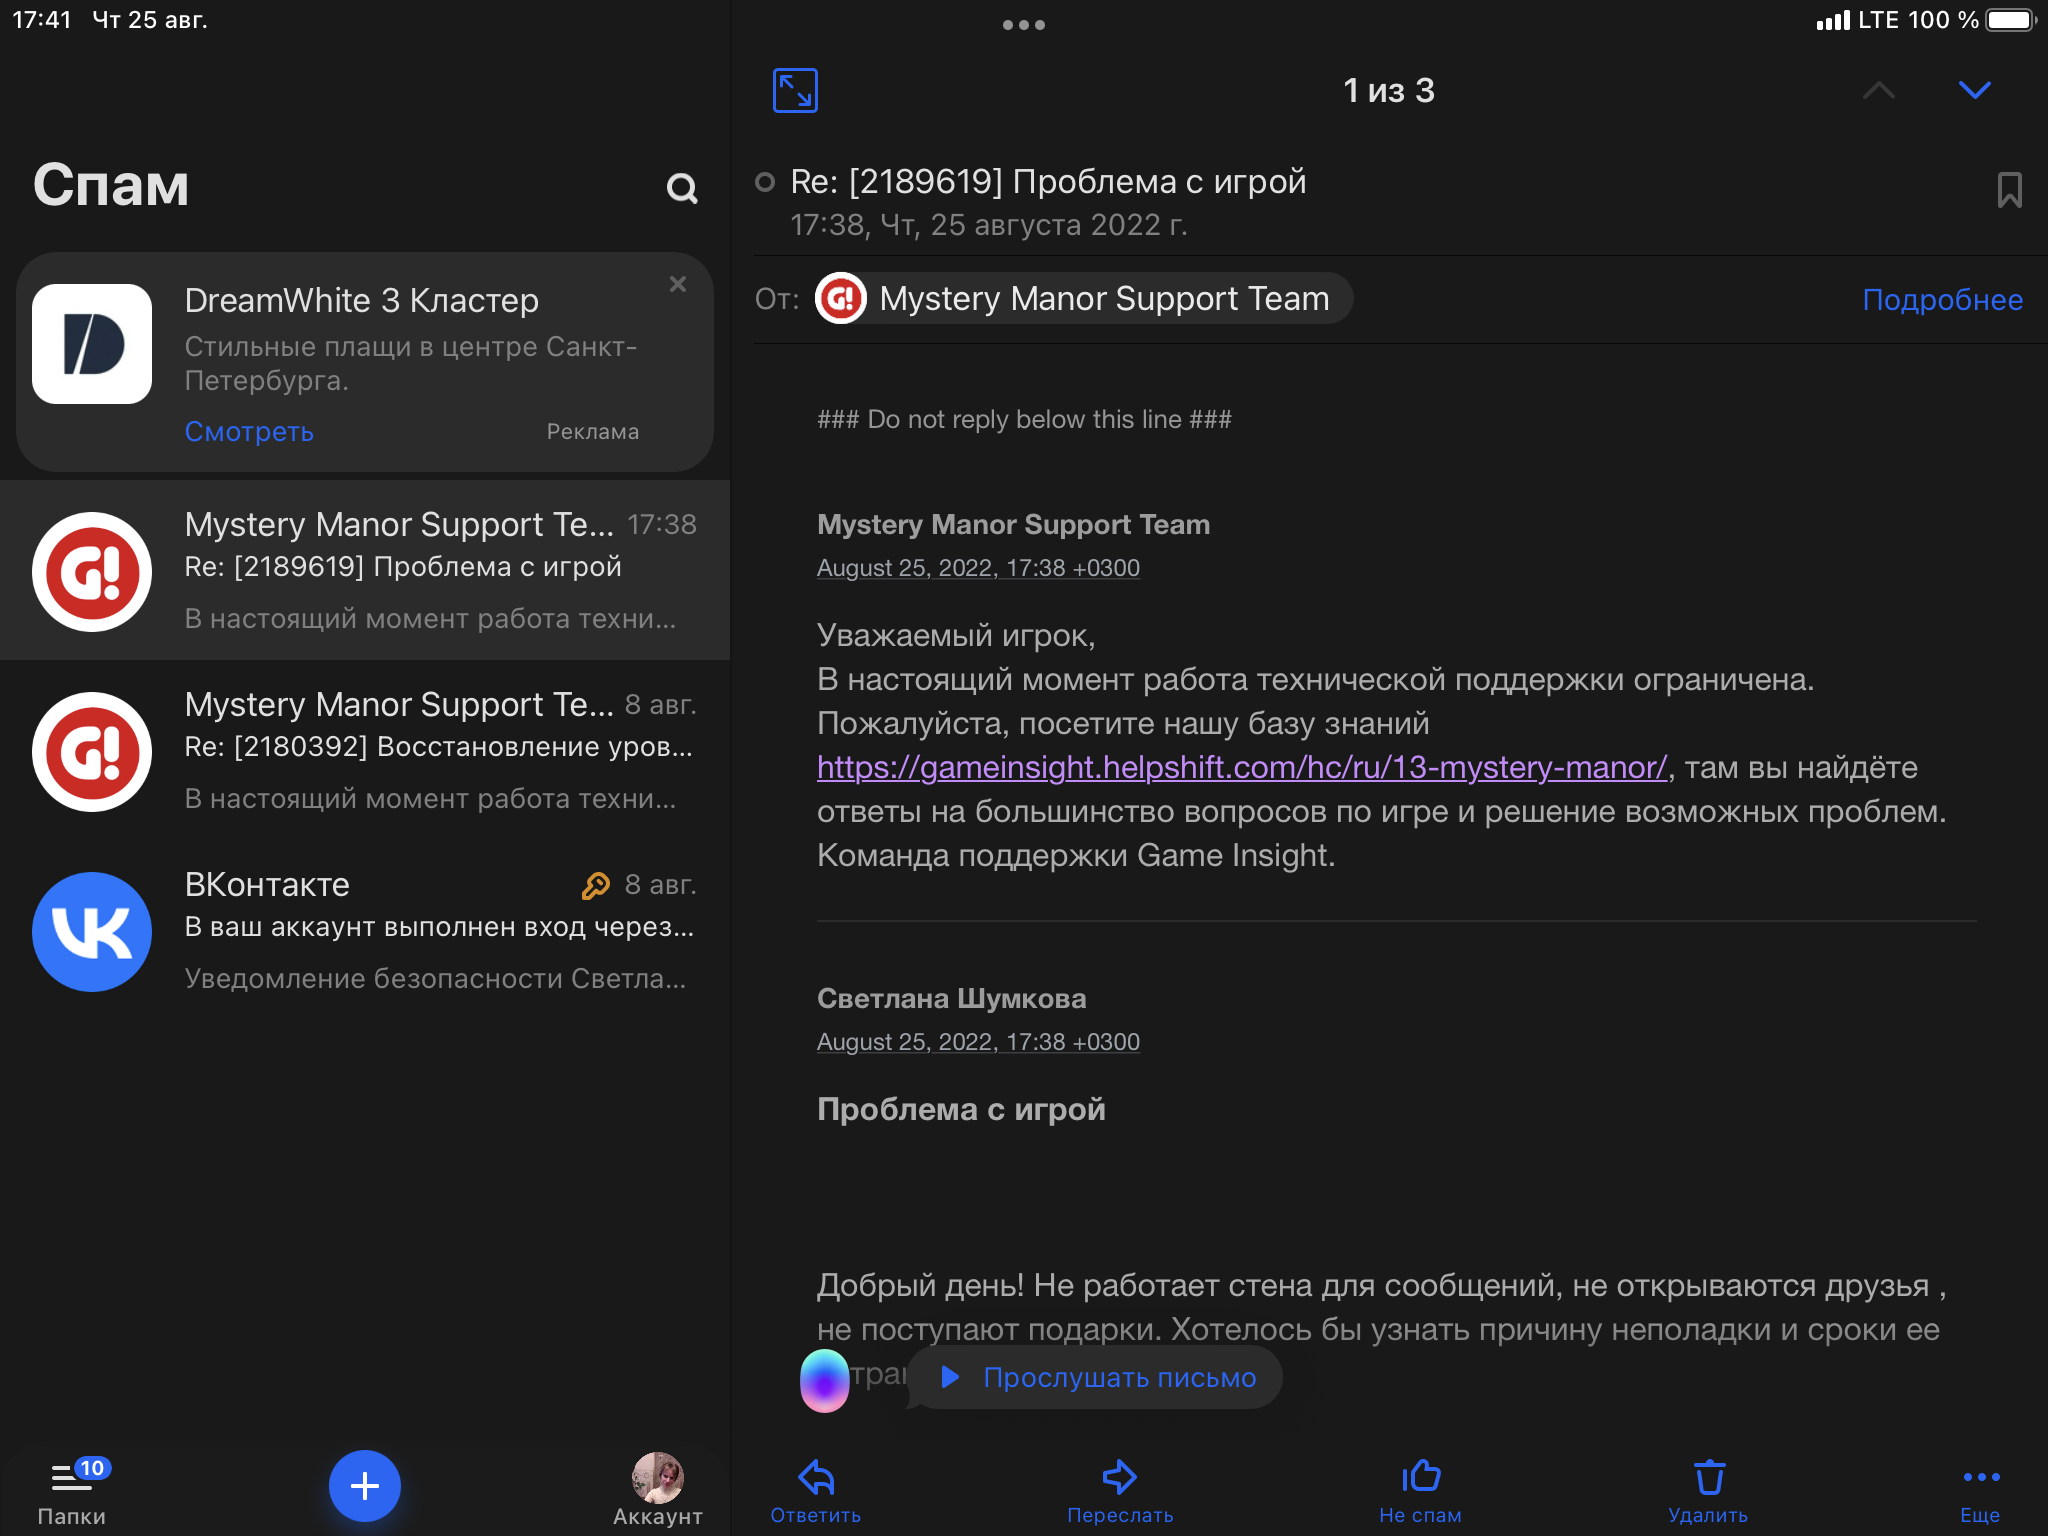Tap key icon on ВКонтакте email
Viewport: 2048px width, 1536px height.
(596, 885)
